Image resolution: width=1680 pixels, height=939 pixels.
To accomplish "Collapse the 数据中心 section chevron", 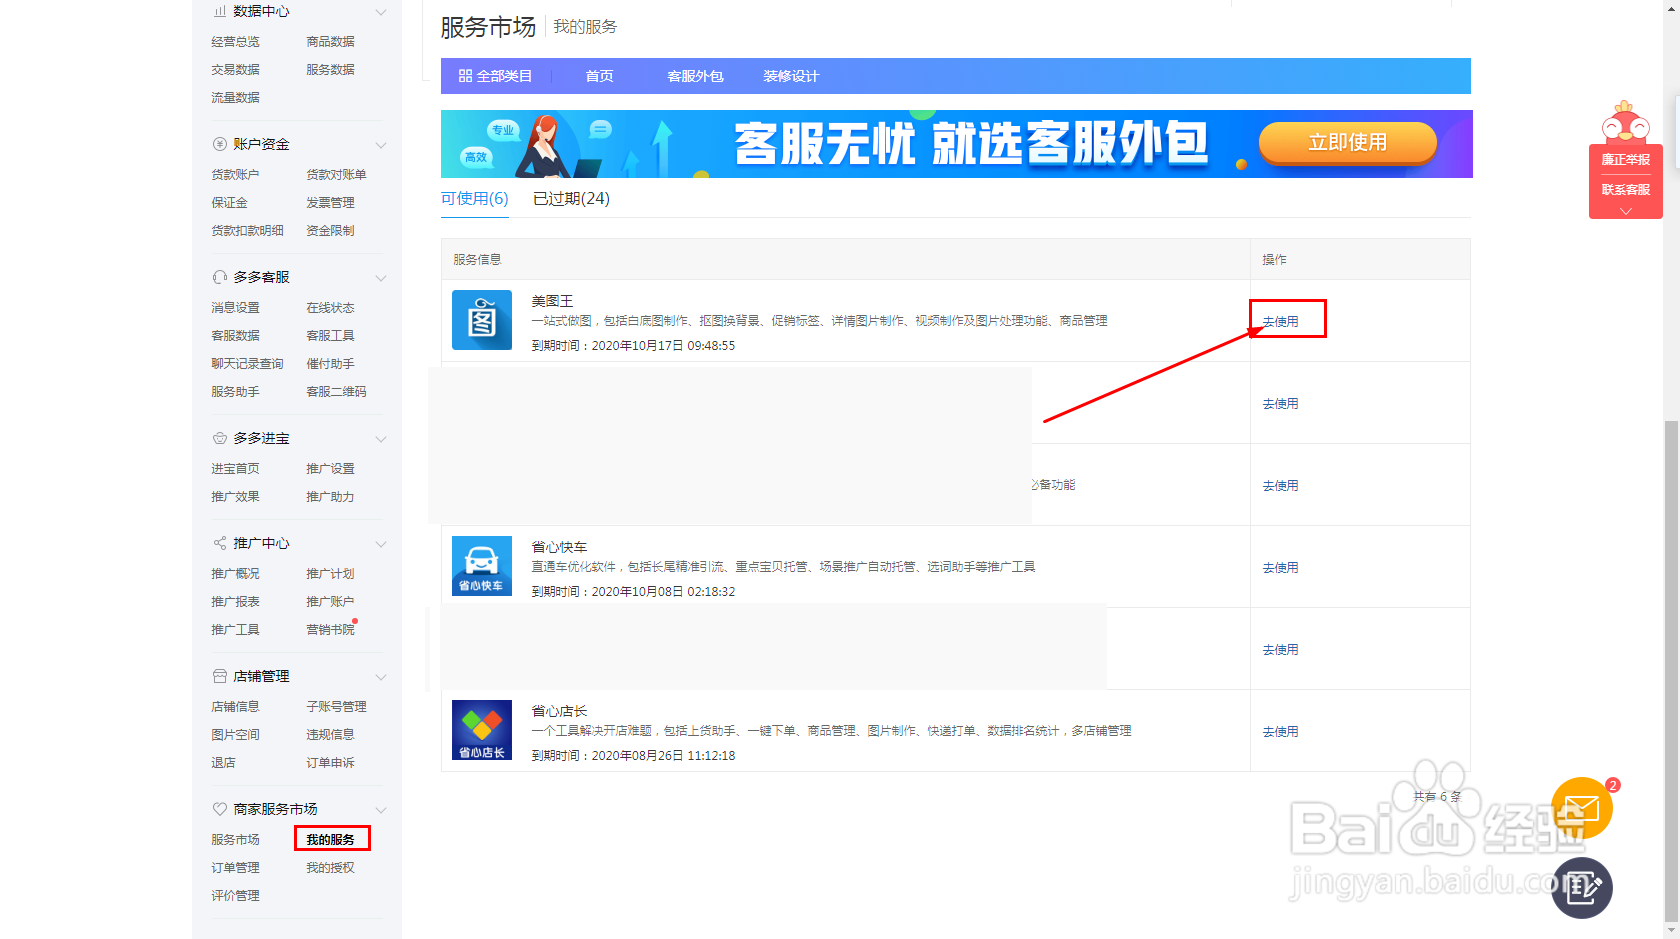I will (x=380, y=12).
